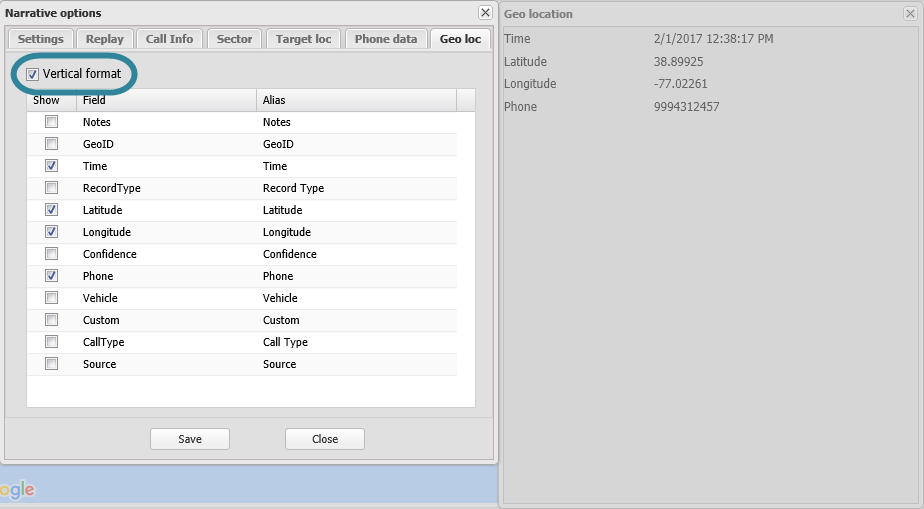This screenshot has width=924, height=509.
Task: Close the Narrative options dialog via X icon
Action: click(x=485, y=13)
